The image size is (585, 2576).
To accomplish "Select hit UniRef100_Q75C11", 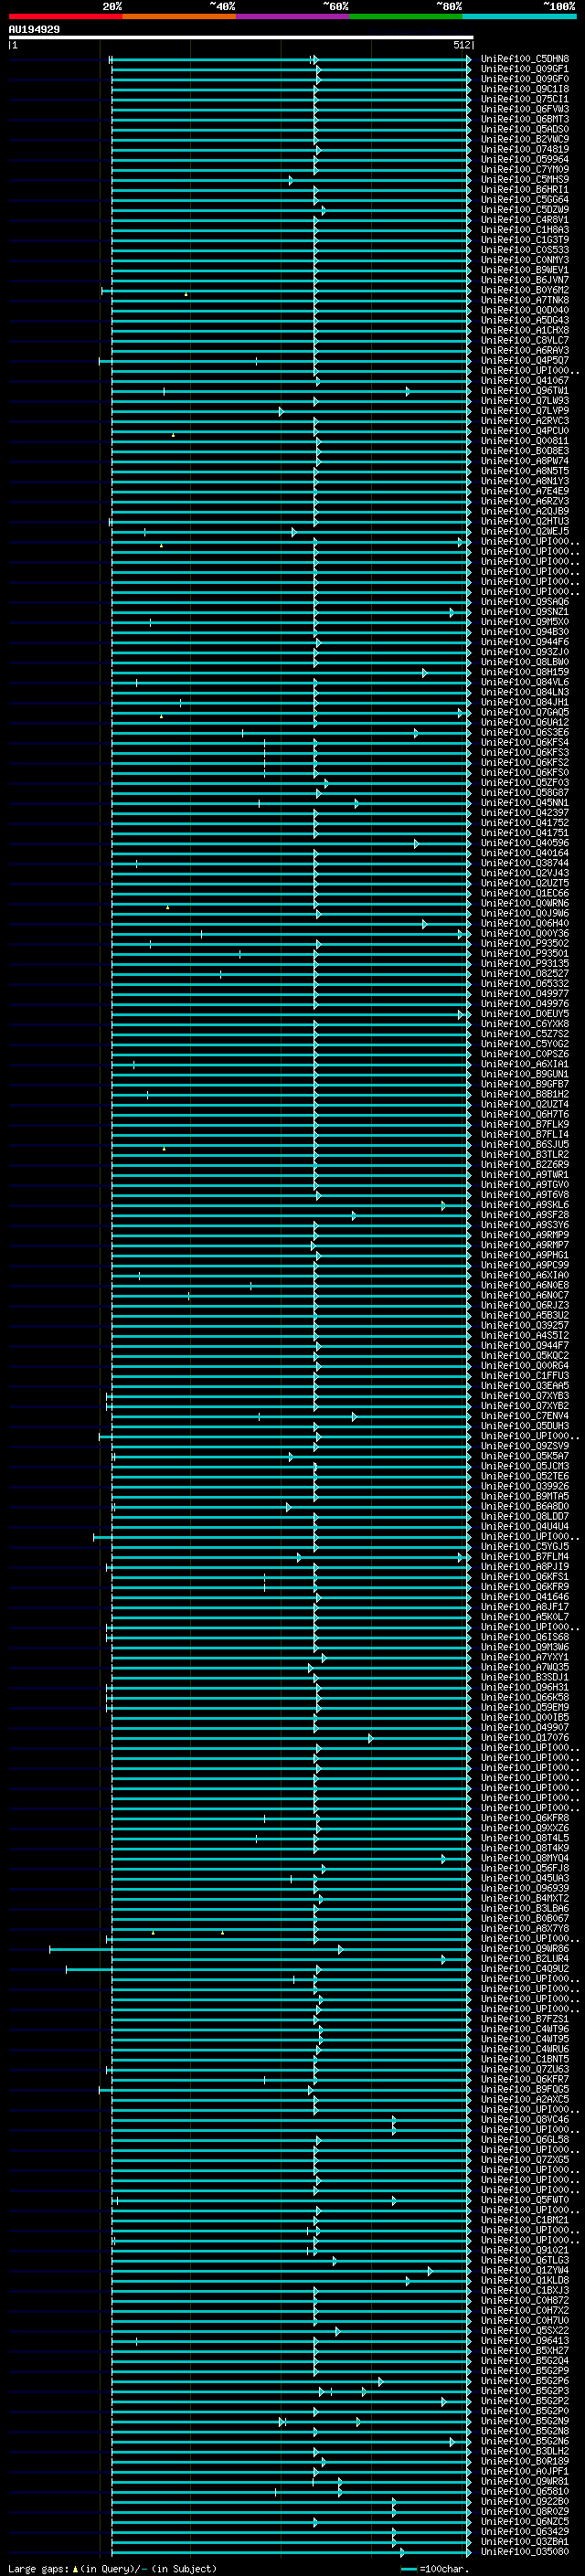I will tap(525, 99).
